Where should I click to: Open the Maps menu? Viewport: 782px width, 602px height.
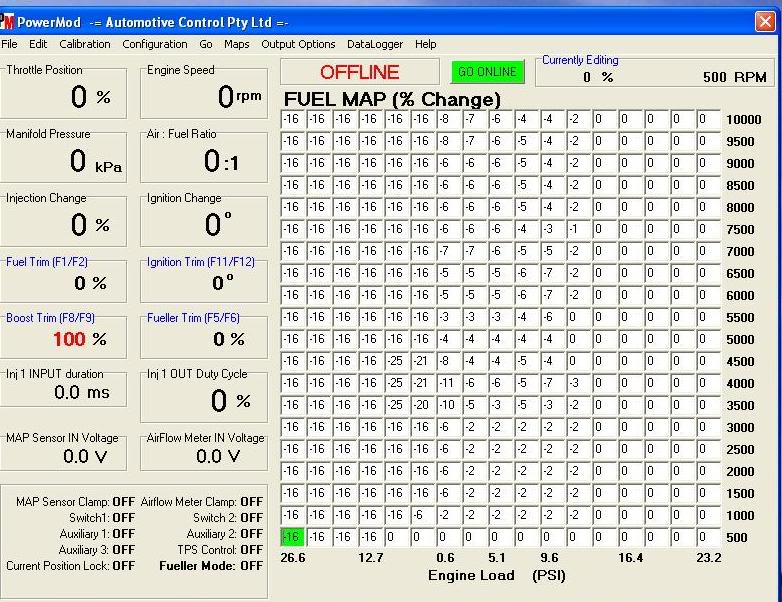pyautogui.click(x=236, y=44)
